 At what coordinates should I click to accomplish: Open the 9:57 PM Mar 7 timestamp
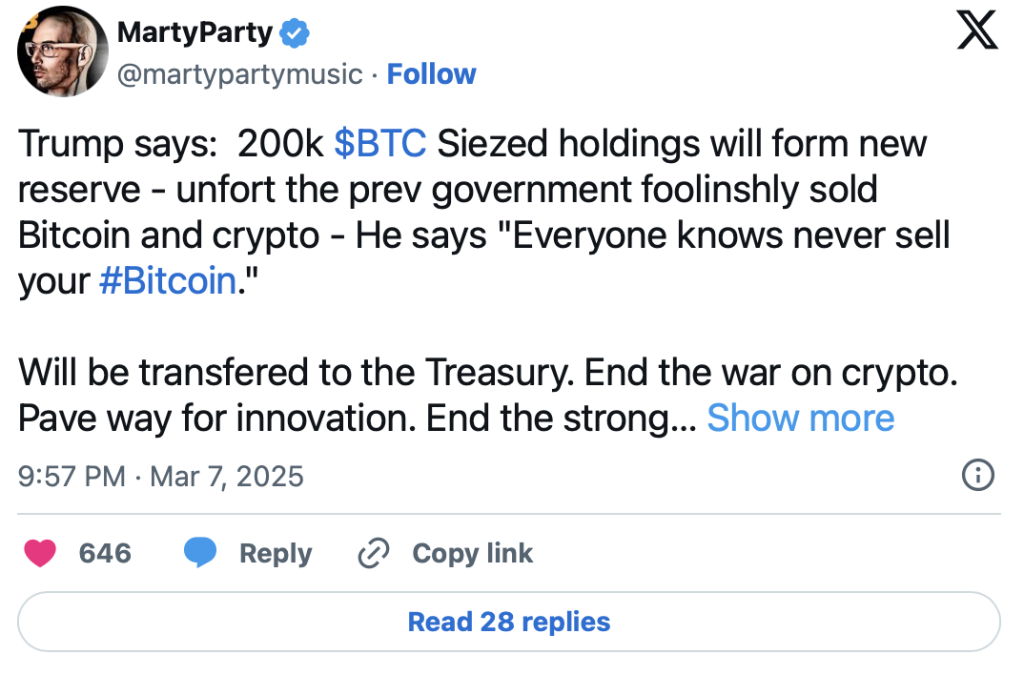pyautogui.click(x=160, y=476)
